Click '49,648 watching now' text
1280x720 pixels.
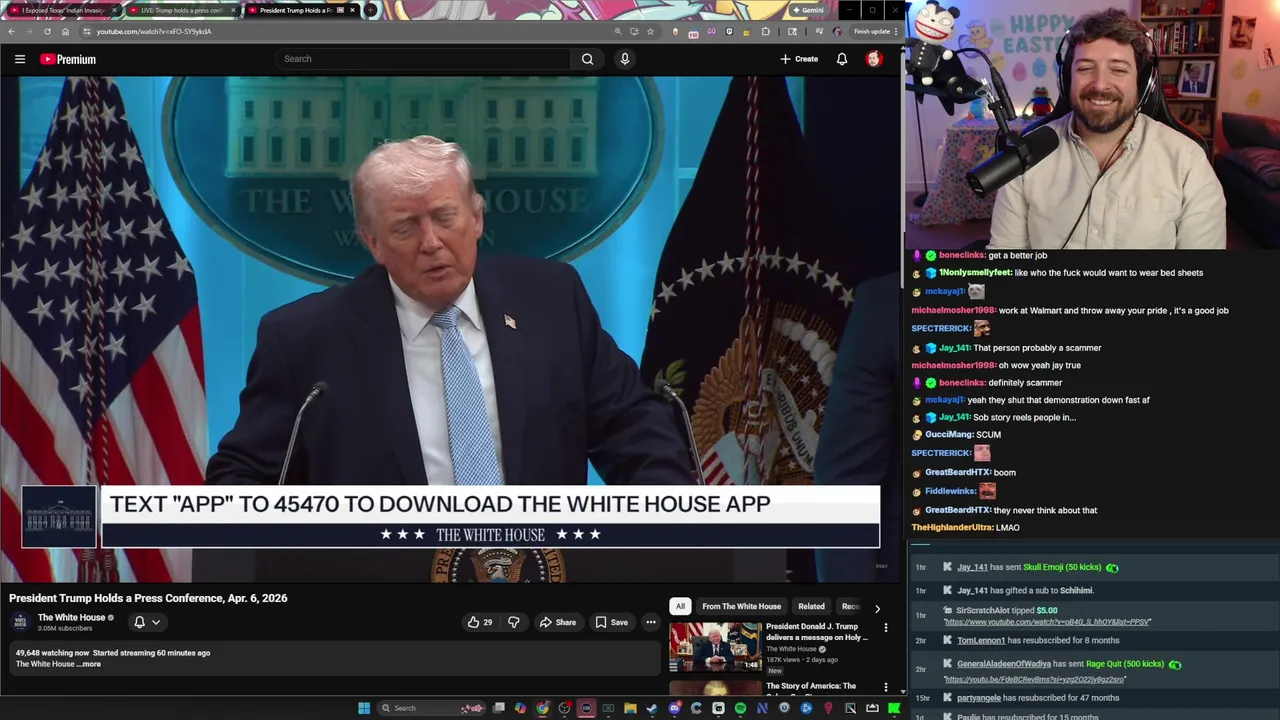53,653
